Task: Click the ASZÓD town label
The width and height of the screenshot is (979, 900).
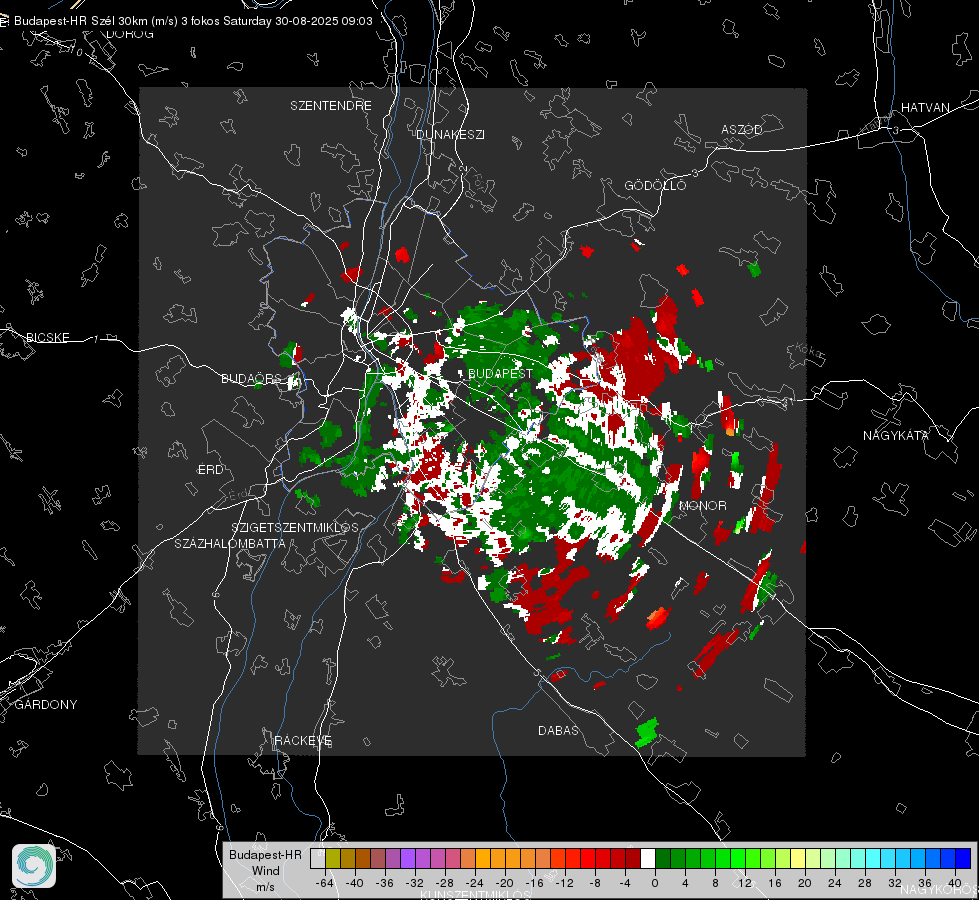Action: click(742, 130)
